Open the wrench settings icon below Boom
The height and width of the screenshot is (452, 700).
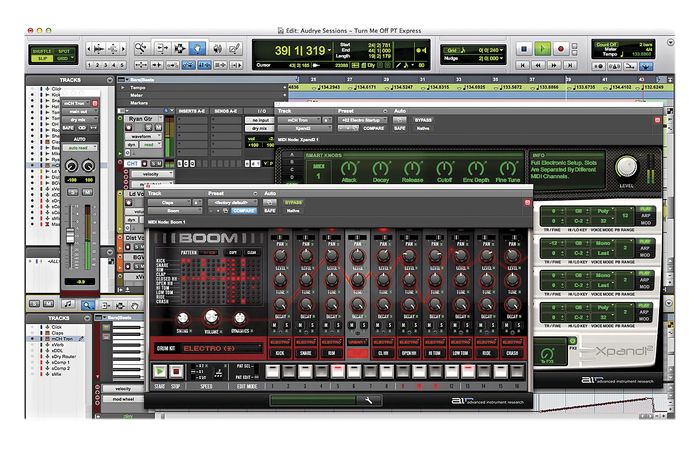point(368,401)
